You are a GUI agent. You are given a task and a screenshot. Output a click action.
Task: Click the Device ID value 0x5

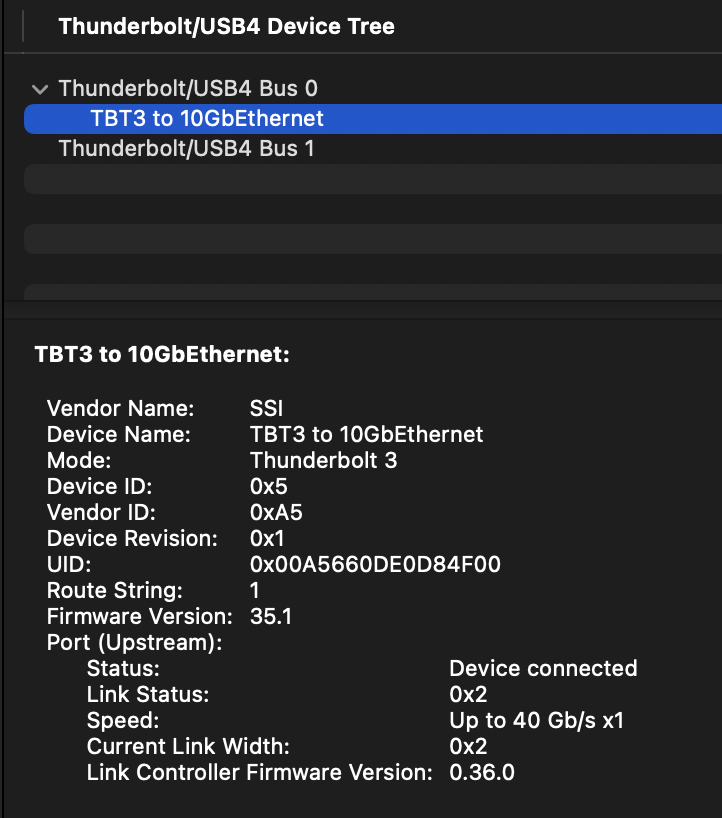tap(269, 487)
